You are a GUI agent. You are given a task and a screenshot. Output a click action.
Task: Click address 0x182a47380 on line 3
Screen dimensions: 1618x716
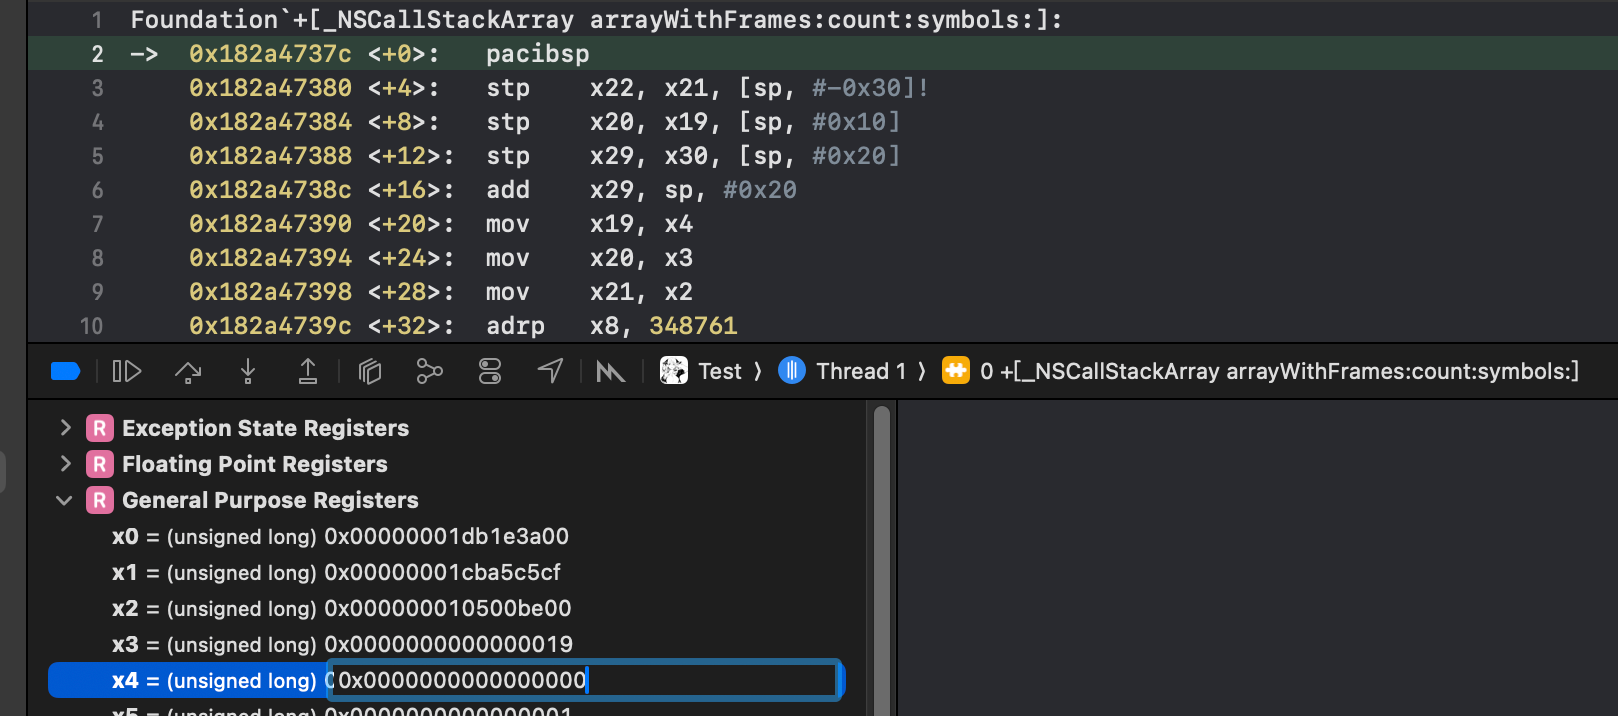[270, 88]
